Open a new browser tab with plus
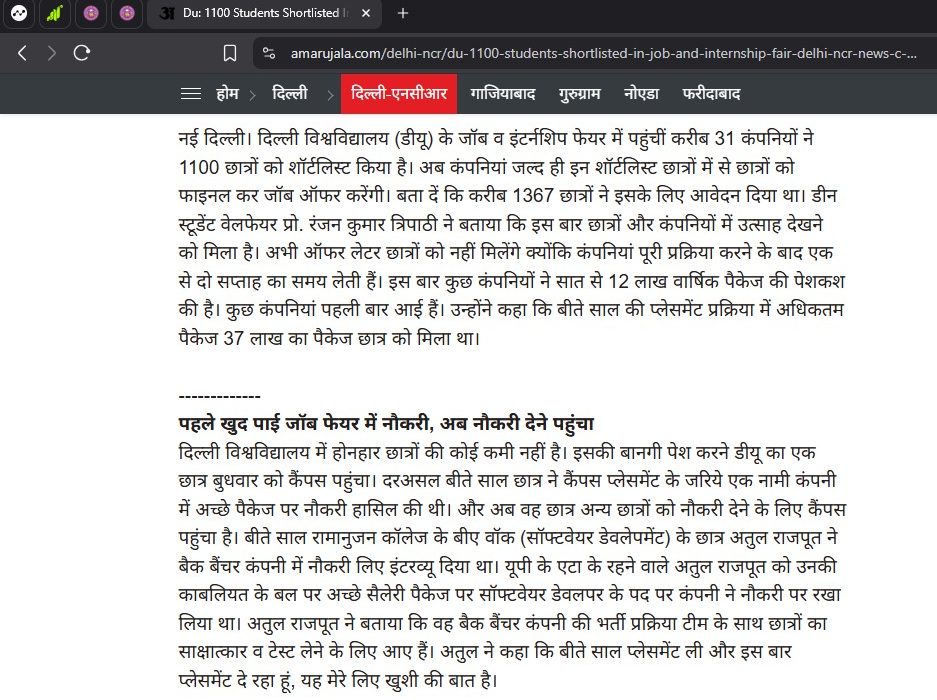937x700 pixels. click(403, 14)
